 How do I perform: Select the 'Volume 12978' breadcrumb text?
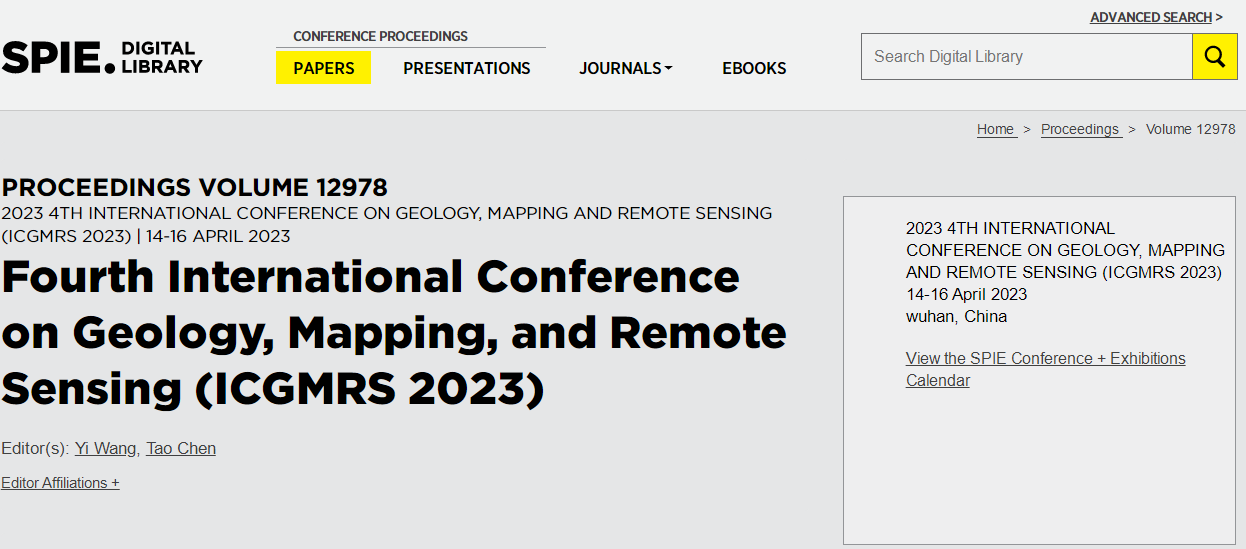(1191, 129)
